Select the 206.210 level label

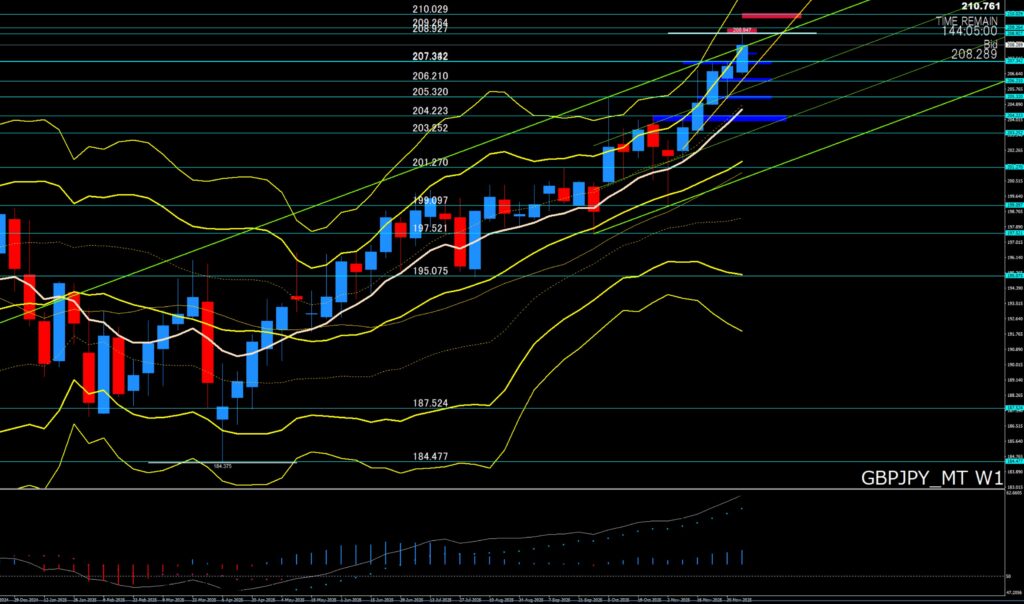[430, 76]
